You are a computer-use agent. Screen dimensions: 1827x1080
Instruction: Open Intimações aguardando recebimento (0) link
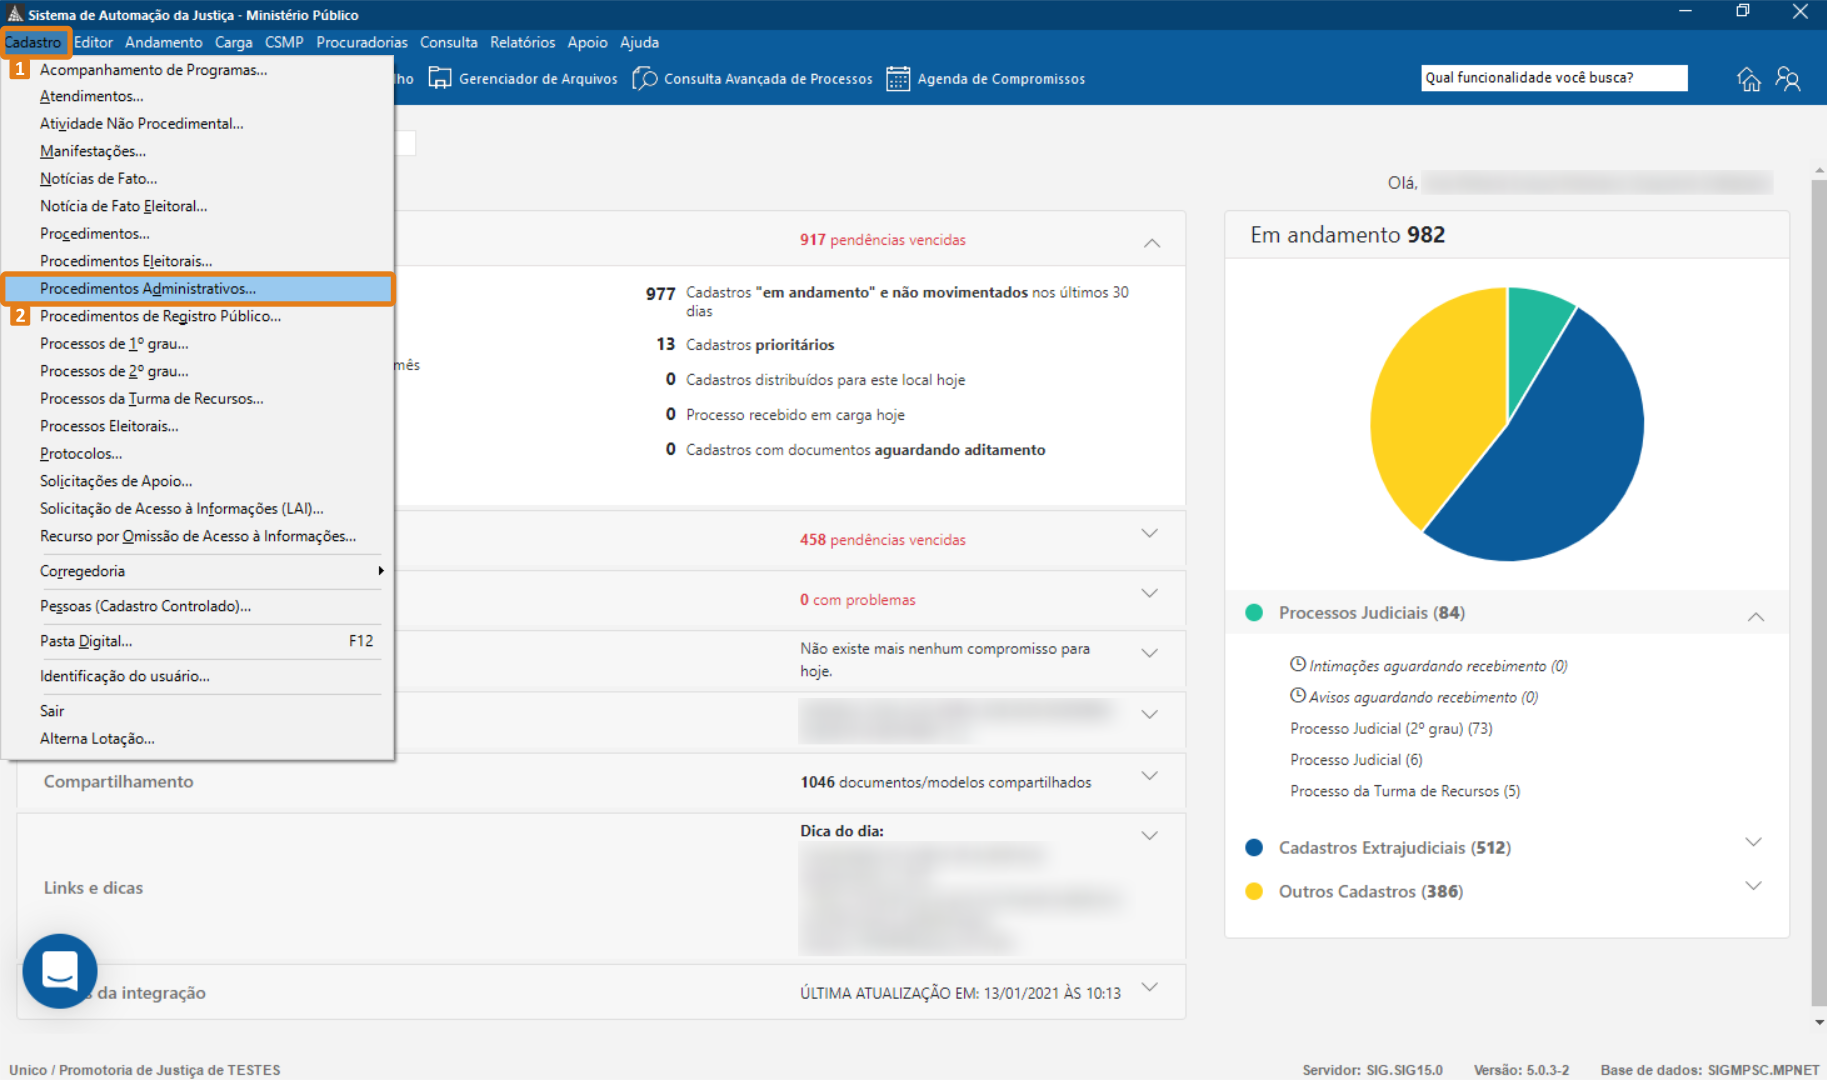[1438, 666]
